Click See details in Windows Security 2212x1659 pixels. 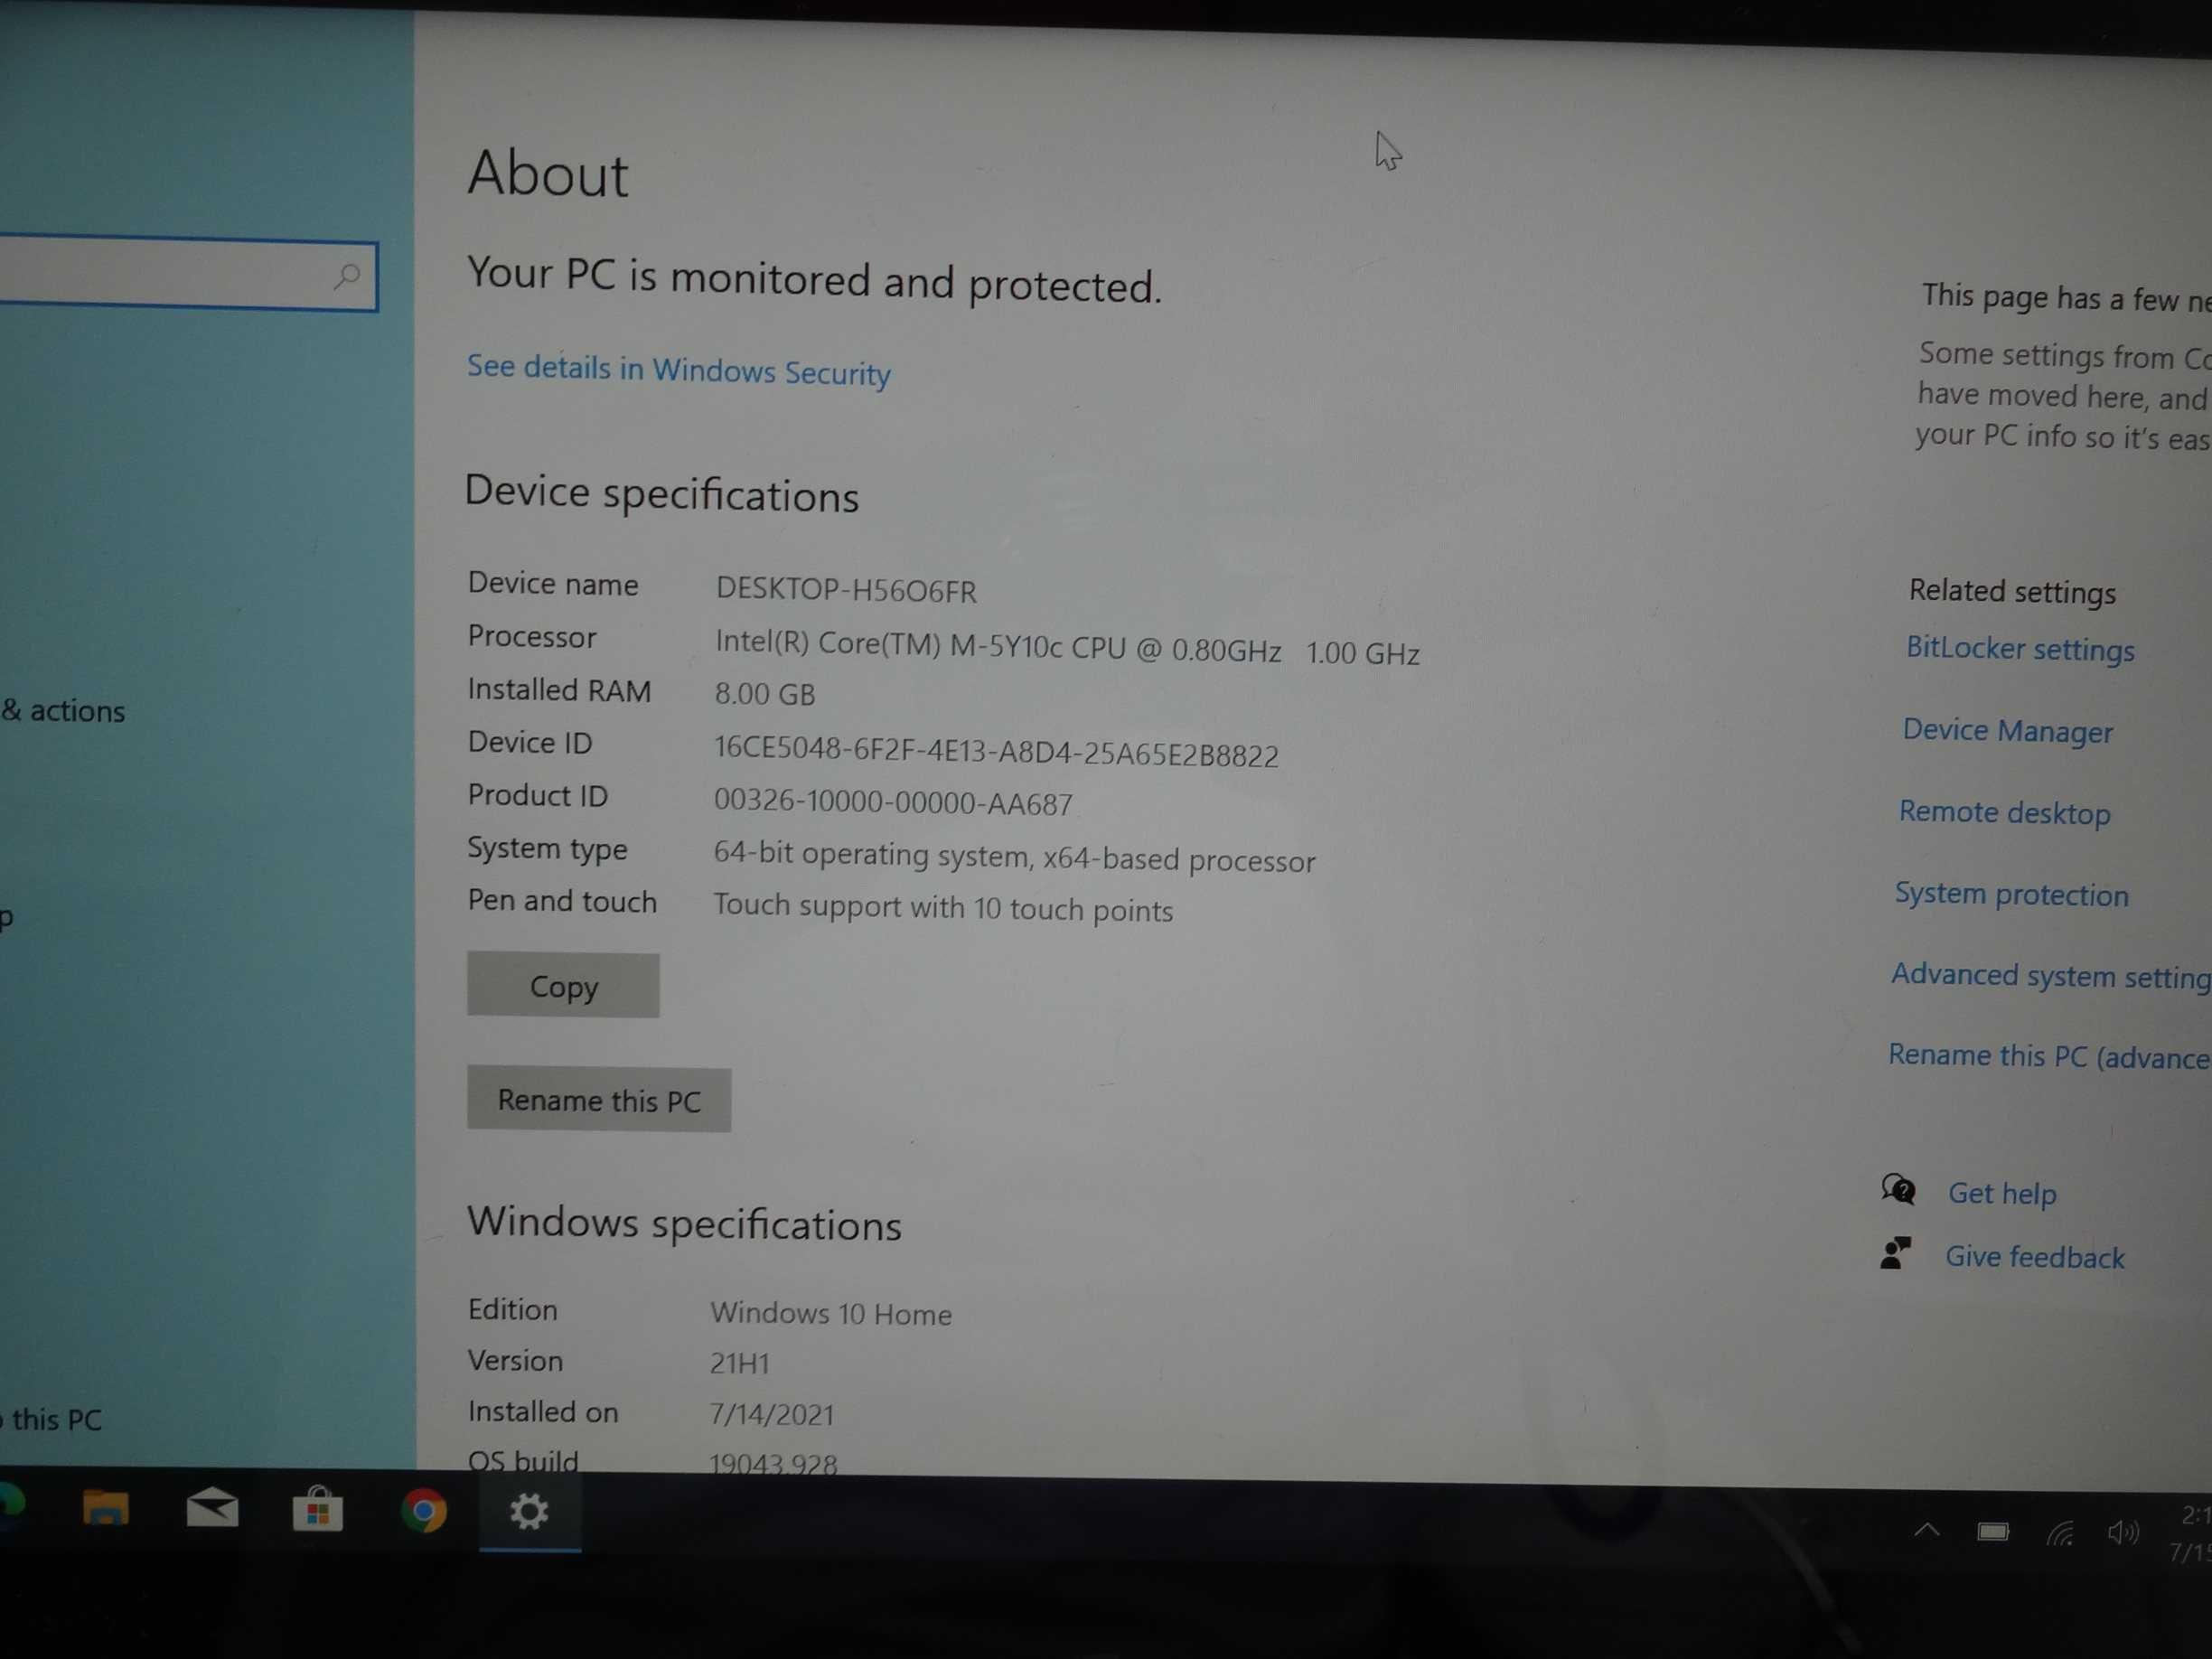tap(680, 371)
